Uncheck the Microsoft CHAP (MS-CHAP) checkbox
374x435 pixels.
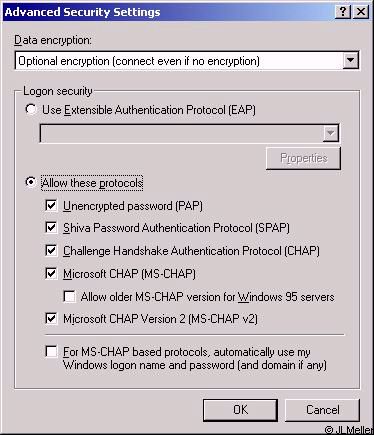tap(51, 273)
